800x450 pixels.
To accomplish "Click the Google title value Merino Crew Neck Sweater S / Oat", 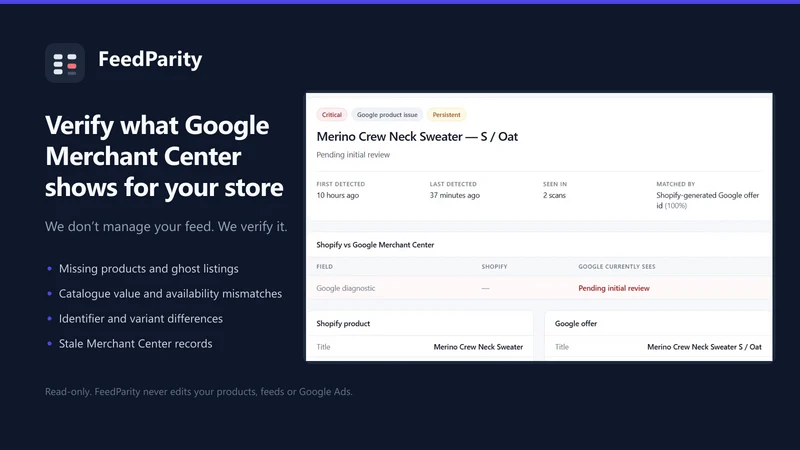I will tap(704, 347).
